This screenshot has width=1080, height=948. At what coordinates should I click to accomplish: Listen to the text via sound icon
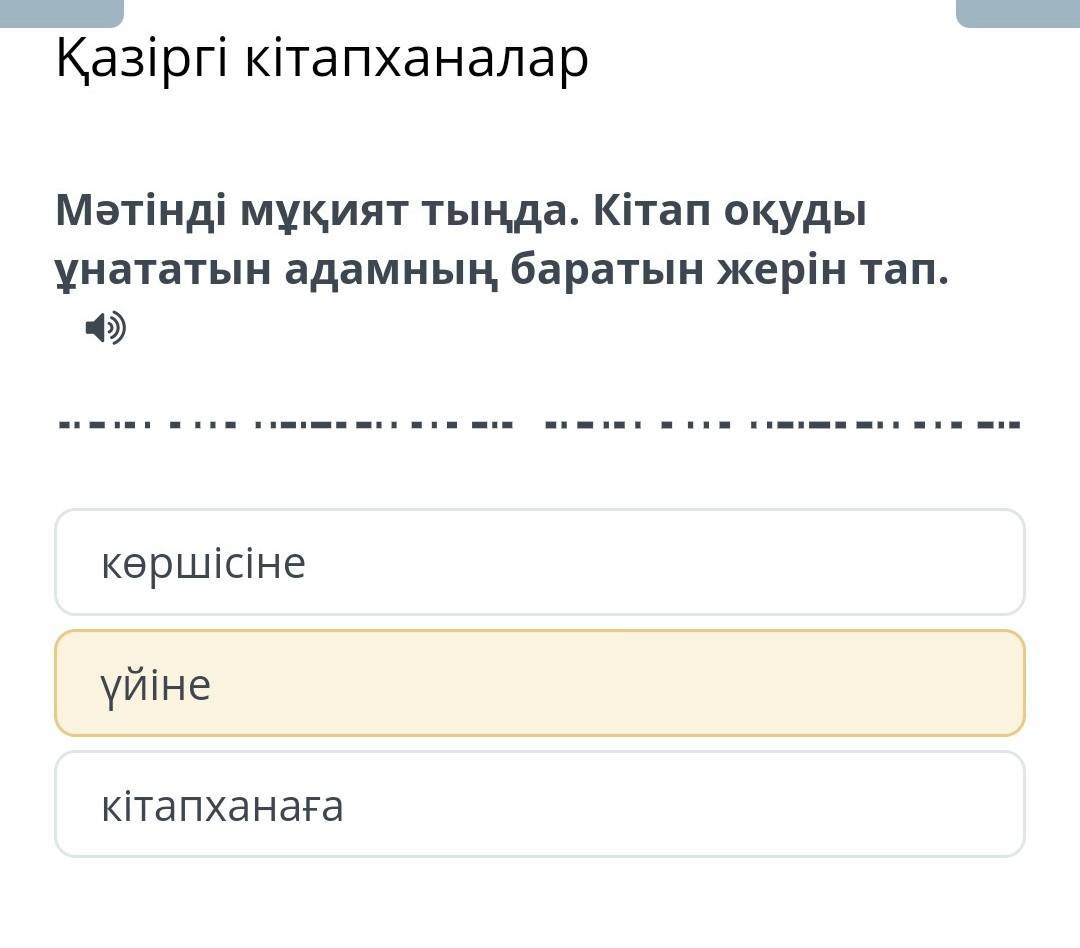pos(105,327)
